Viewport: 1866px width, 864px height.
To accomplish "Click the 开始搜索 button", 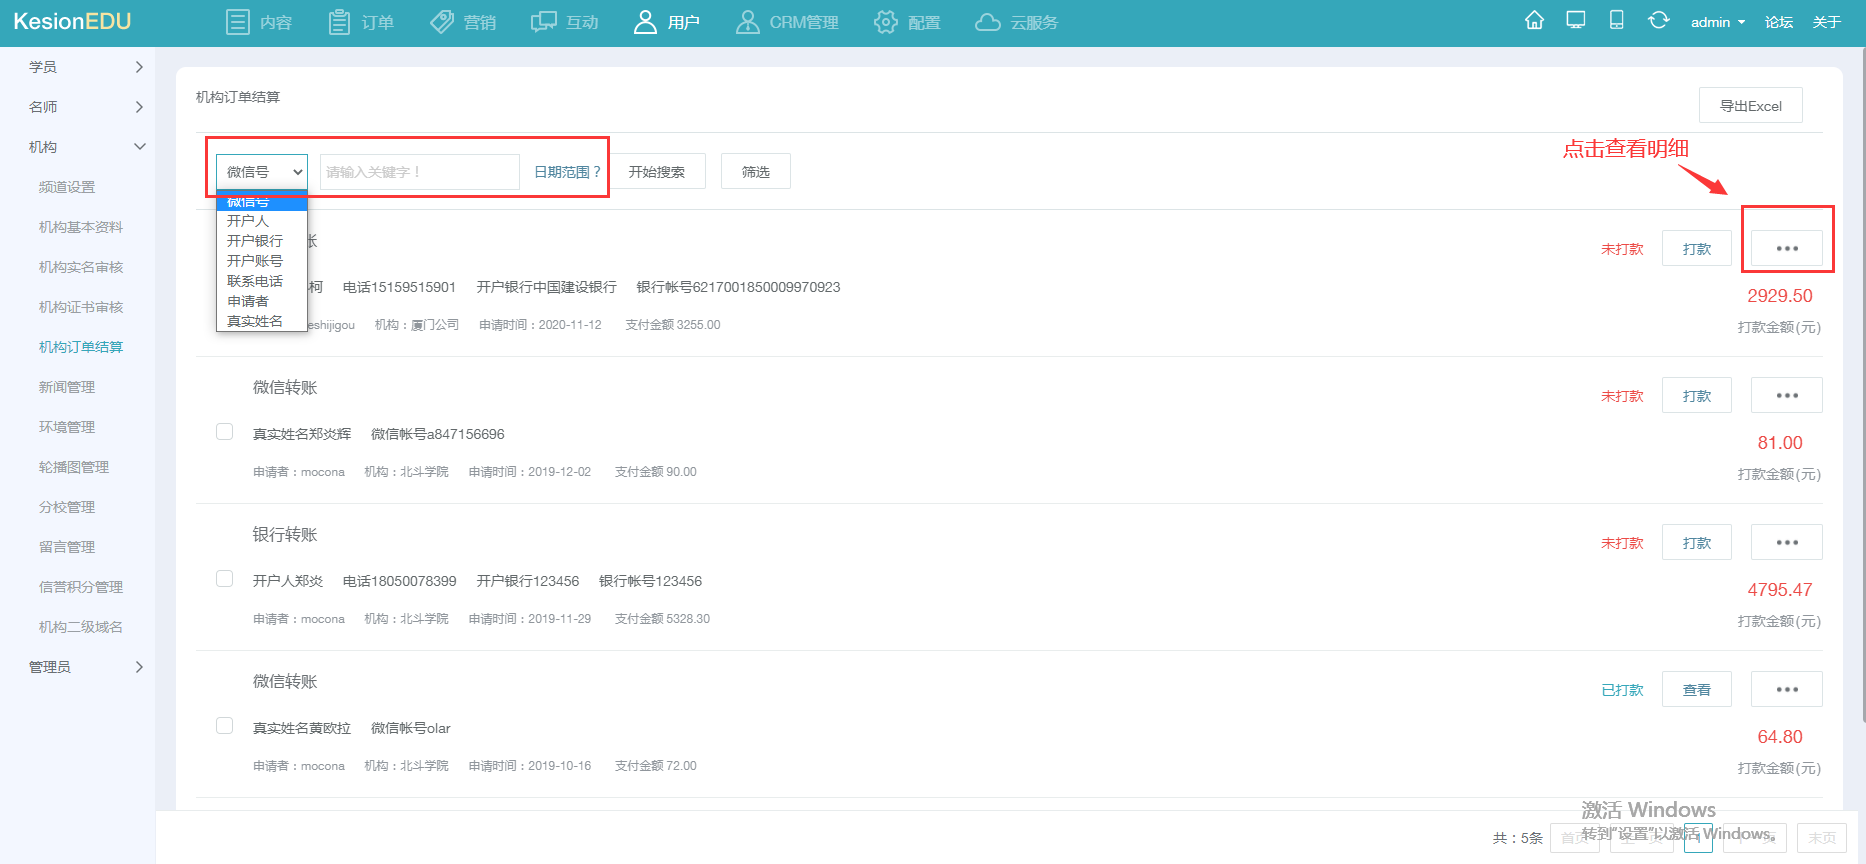I will pos(657,172).
